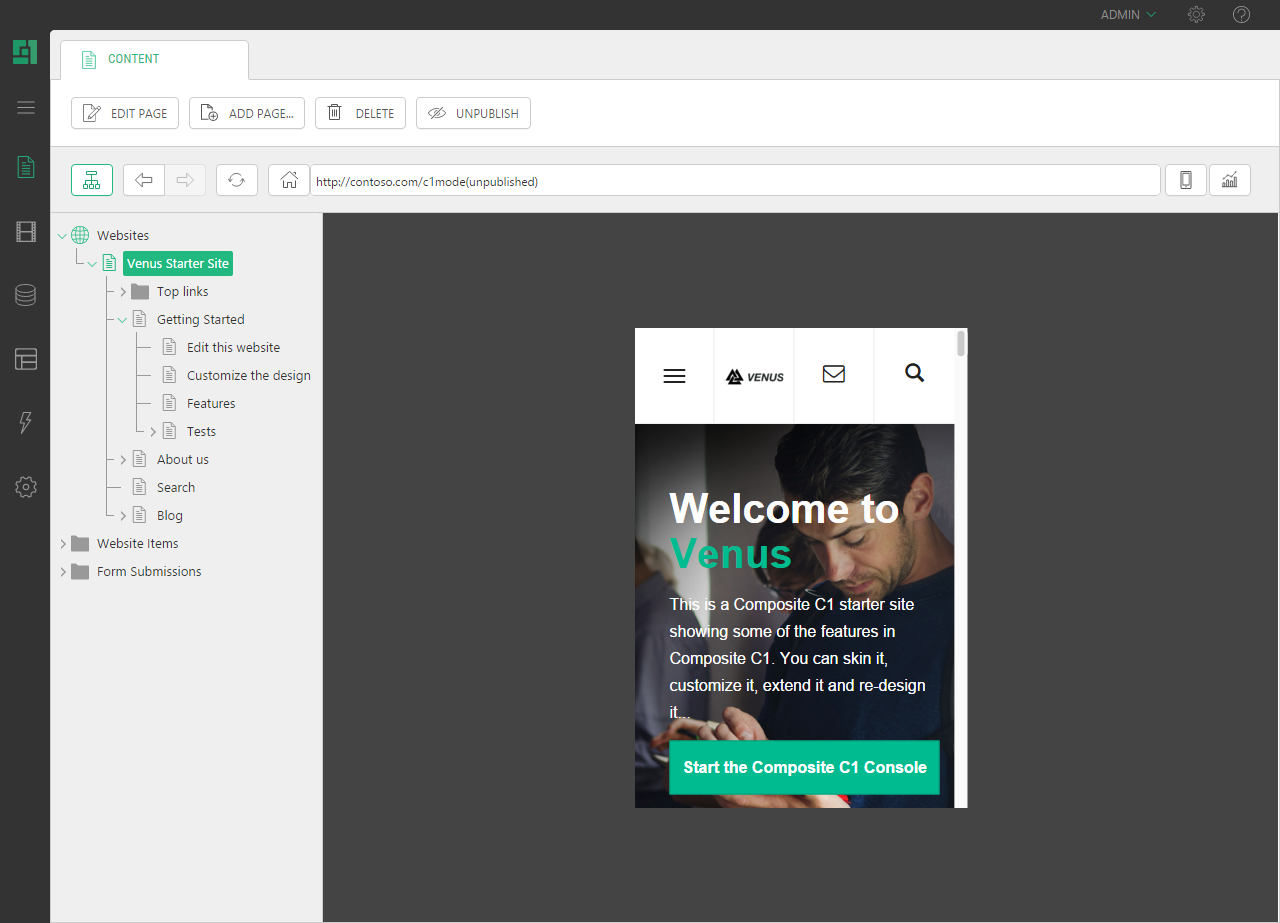Open the ADD PAGE menu option
1280x923 pixels.
pos(246,113)
